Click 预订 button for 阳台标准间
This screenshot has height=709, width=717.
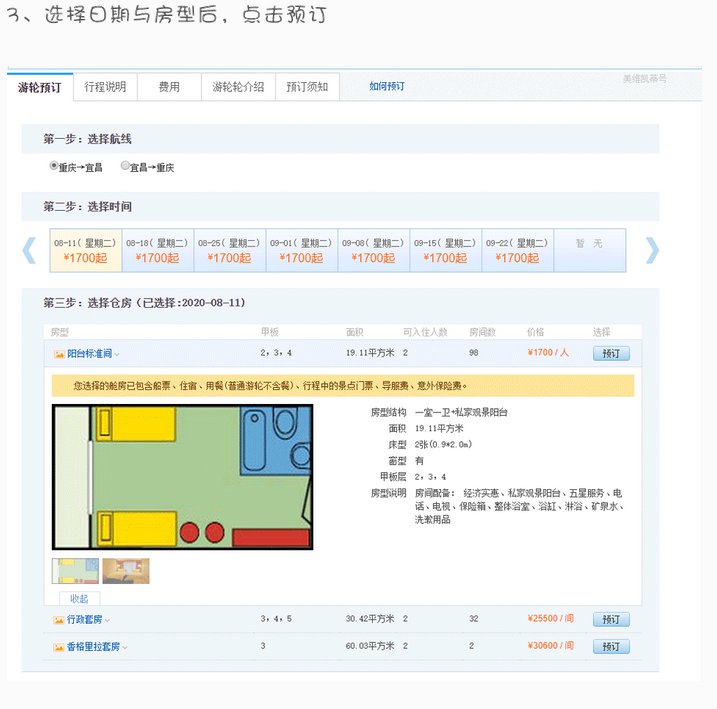611,353
